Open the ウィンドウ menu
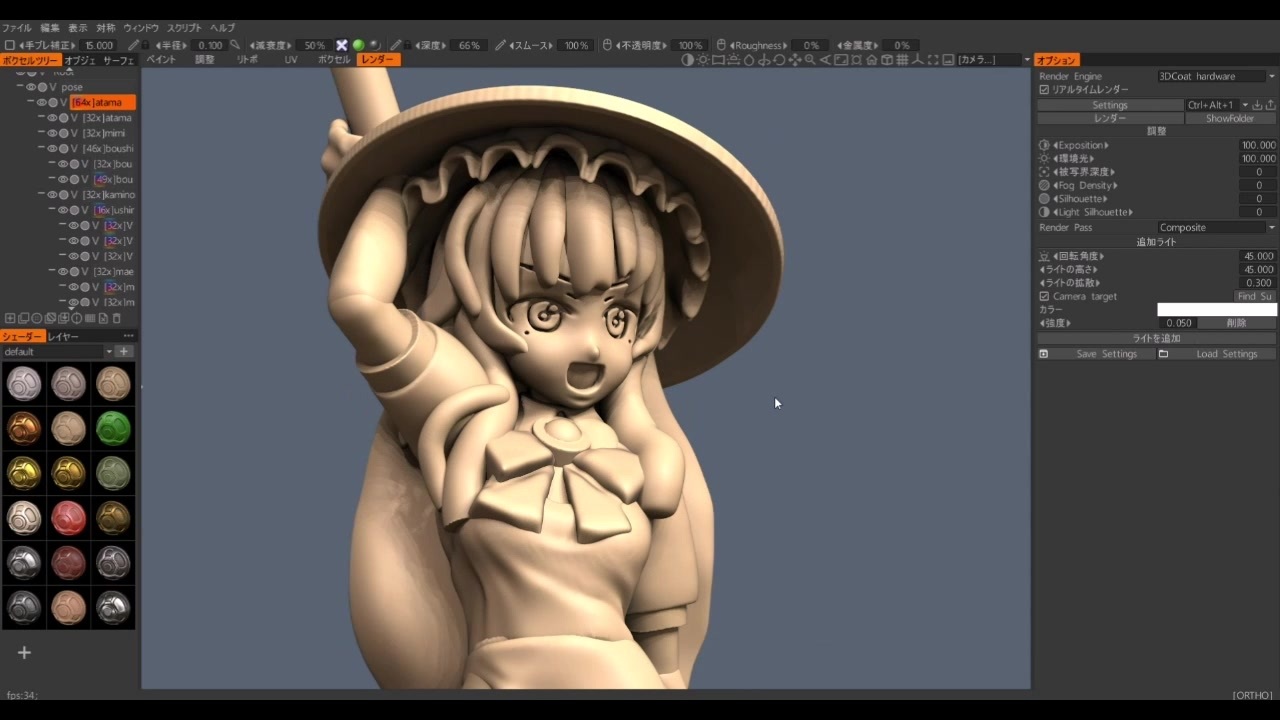The image size is (1280, 720). coord(141,28)
